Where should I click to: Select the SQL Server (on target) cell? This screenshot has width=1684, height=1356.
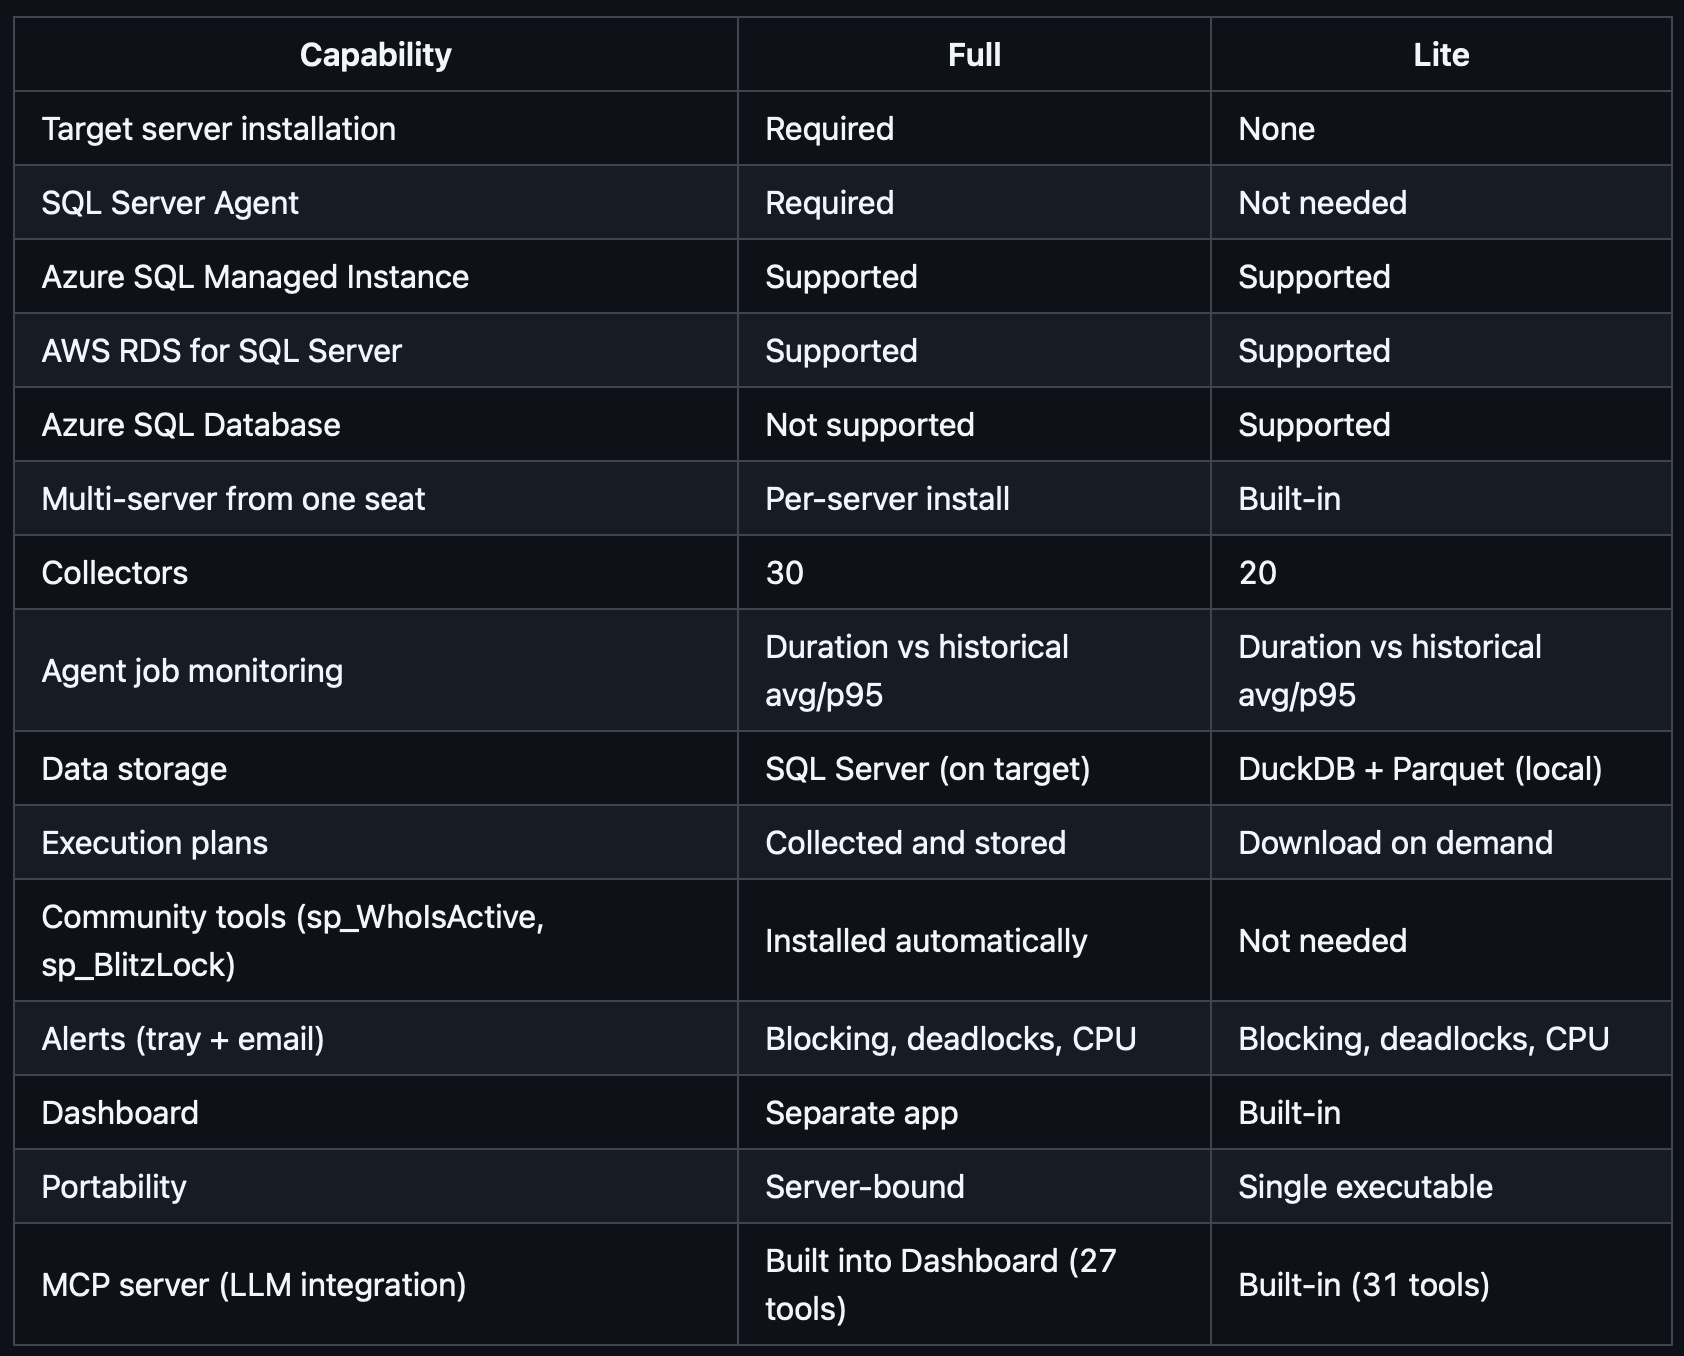coord(927,769)
